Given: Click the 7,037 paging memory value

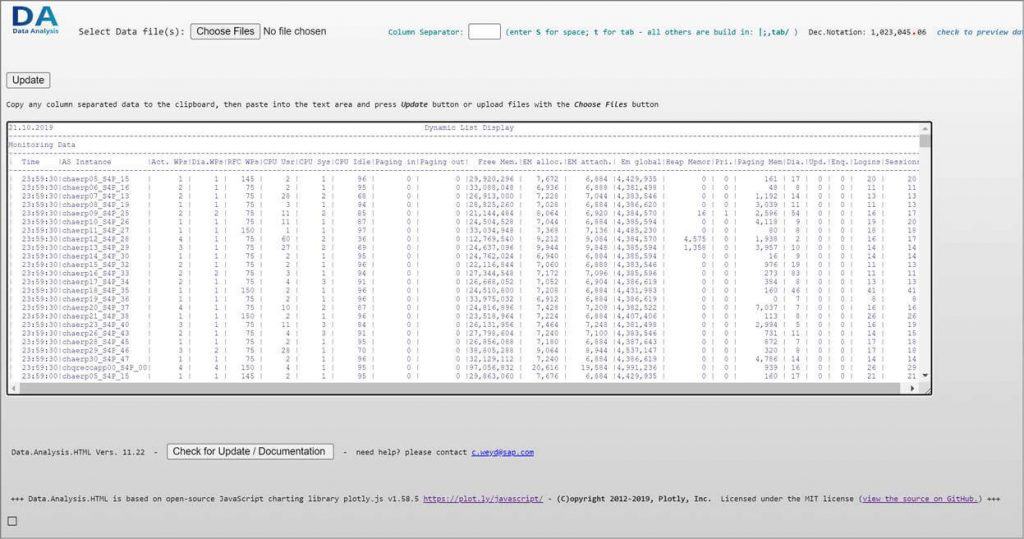Looking at the screenshot, I should [766, 307].
